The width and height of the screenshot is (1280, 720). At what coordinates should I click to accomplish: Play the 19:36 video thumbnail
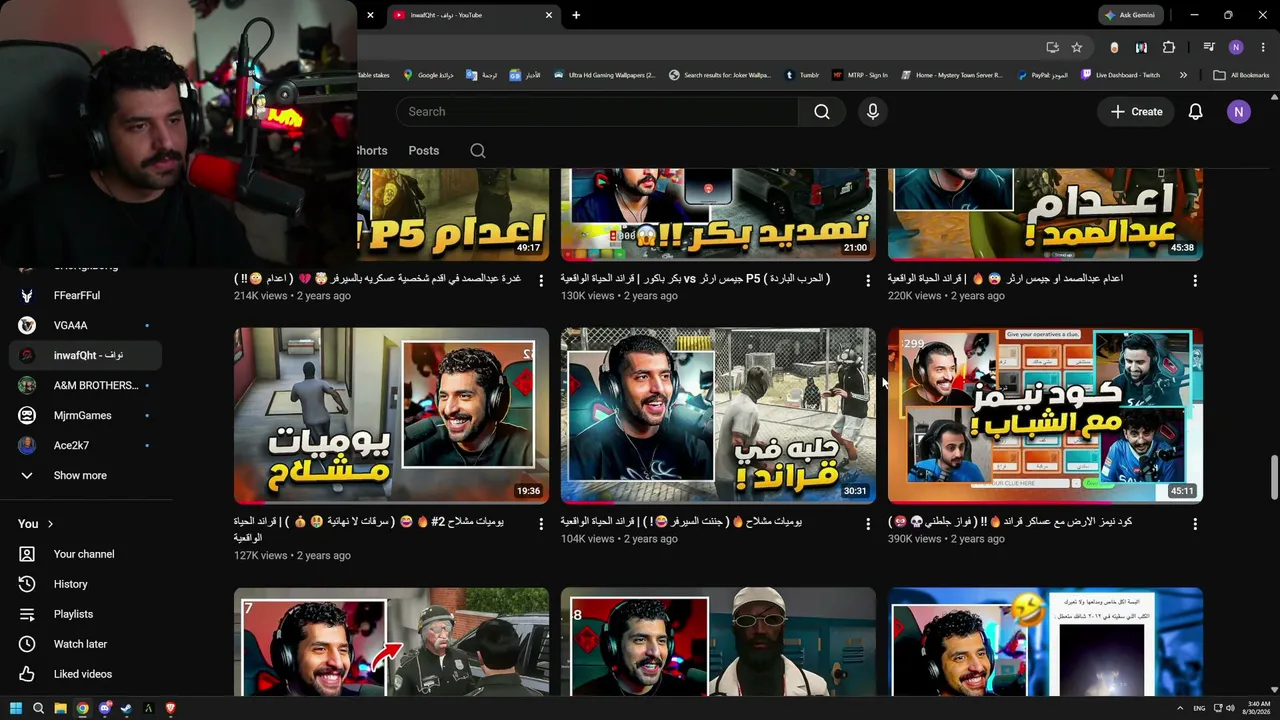[x=391, y=416]
